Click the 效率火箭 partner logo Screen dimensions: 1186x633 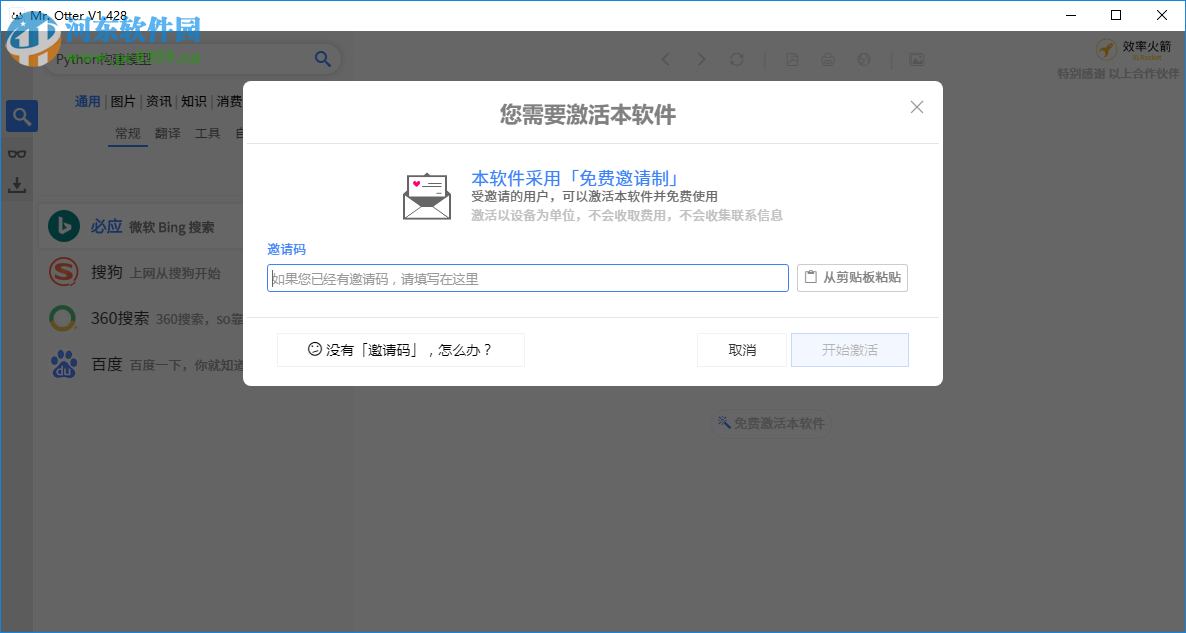(x=1134, y=50)
